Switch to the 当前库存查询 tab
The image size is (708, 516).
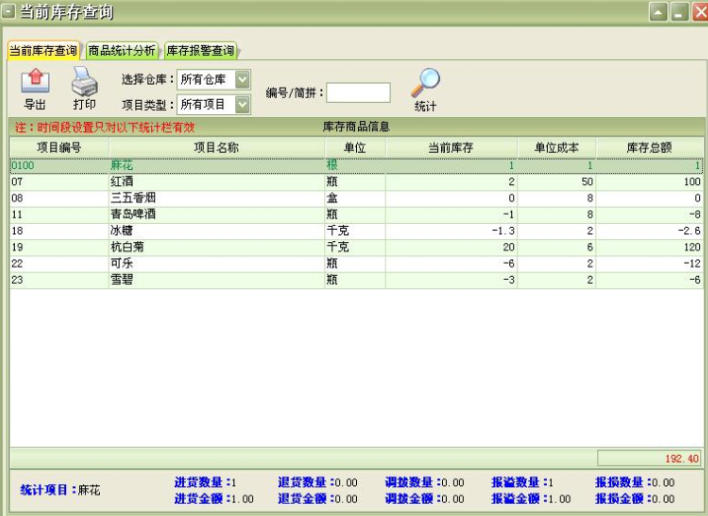(x=43, y=51)
